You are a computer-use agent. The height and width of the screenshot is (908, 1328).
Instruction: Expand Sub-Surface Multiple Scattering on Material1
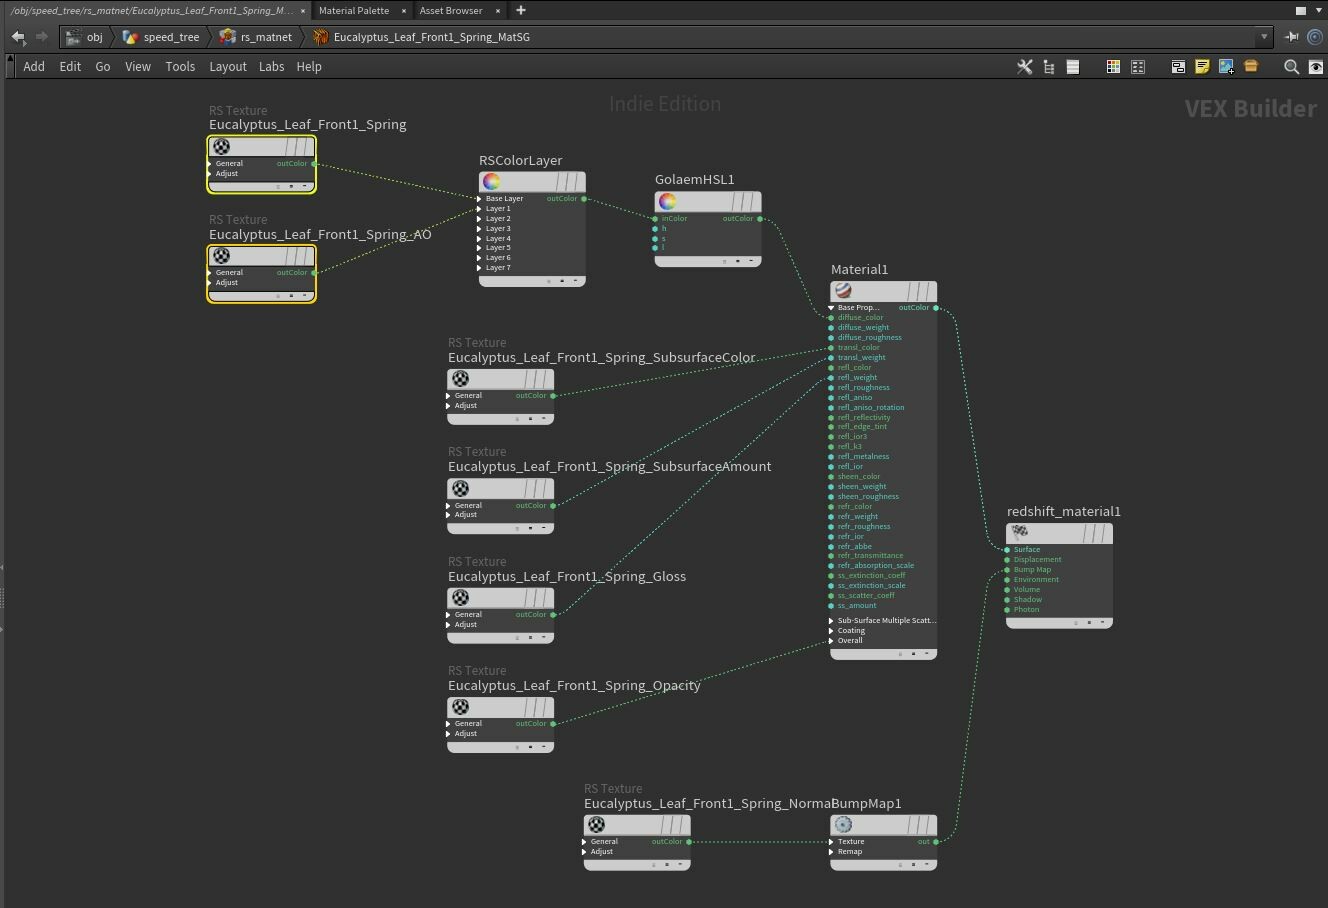point(831,620)
